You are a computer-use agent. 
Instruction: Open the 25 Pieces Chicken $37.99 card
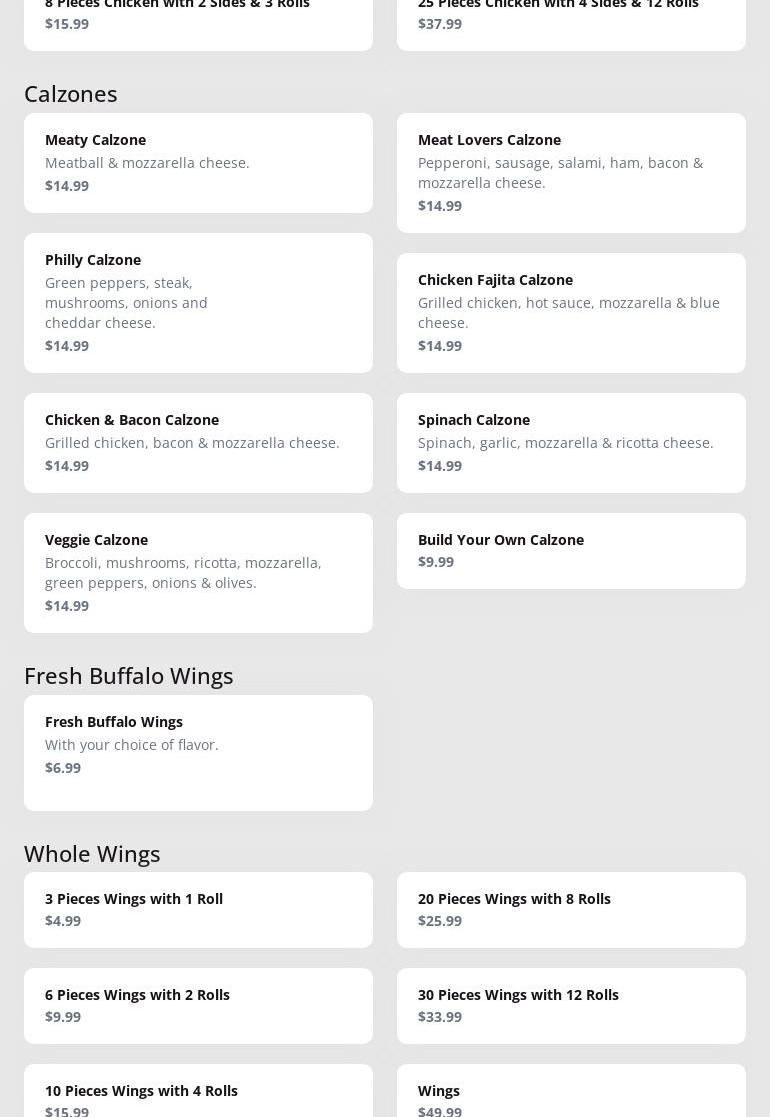pyautogui.click(x=571, y=20)
